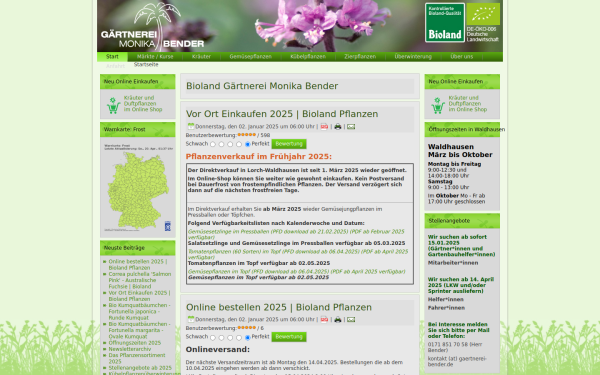Print the Online bestellen article
This screenshot has height=375, width=600.
pos(338,320)
